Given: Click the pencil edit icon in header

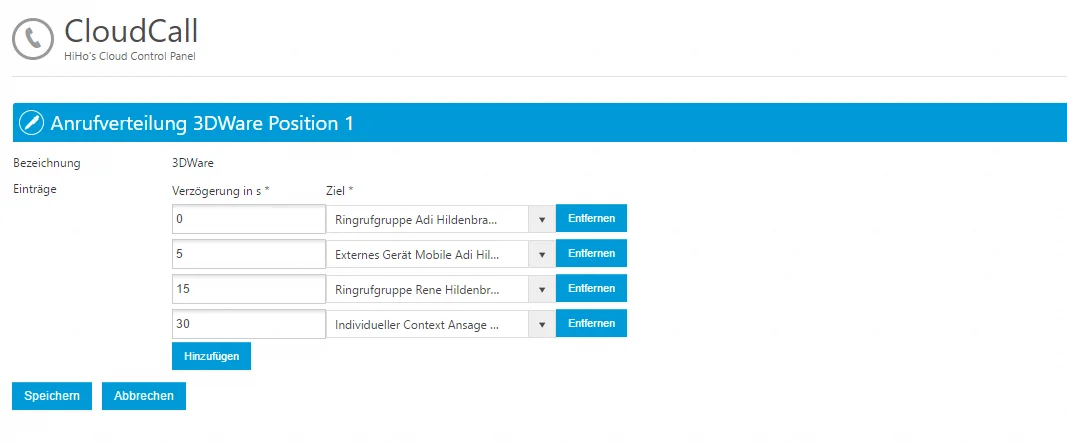Looking at the screenshot, I should [x=32, y=123].
